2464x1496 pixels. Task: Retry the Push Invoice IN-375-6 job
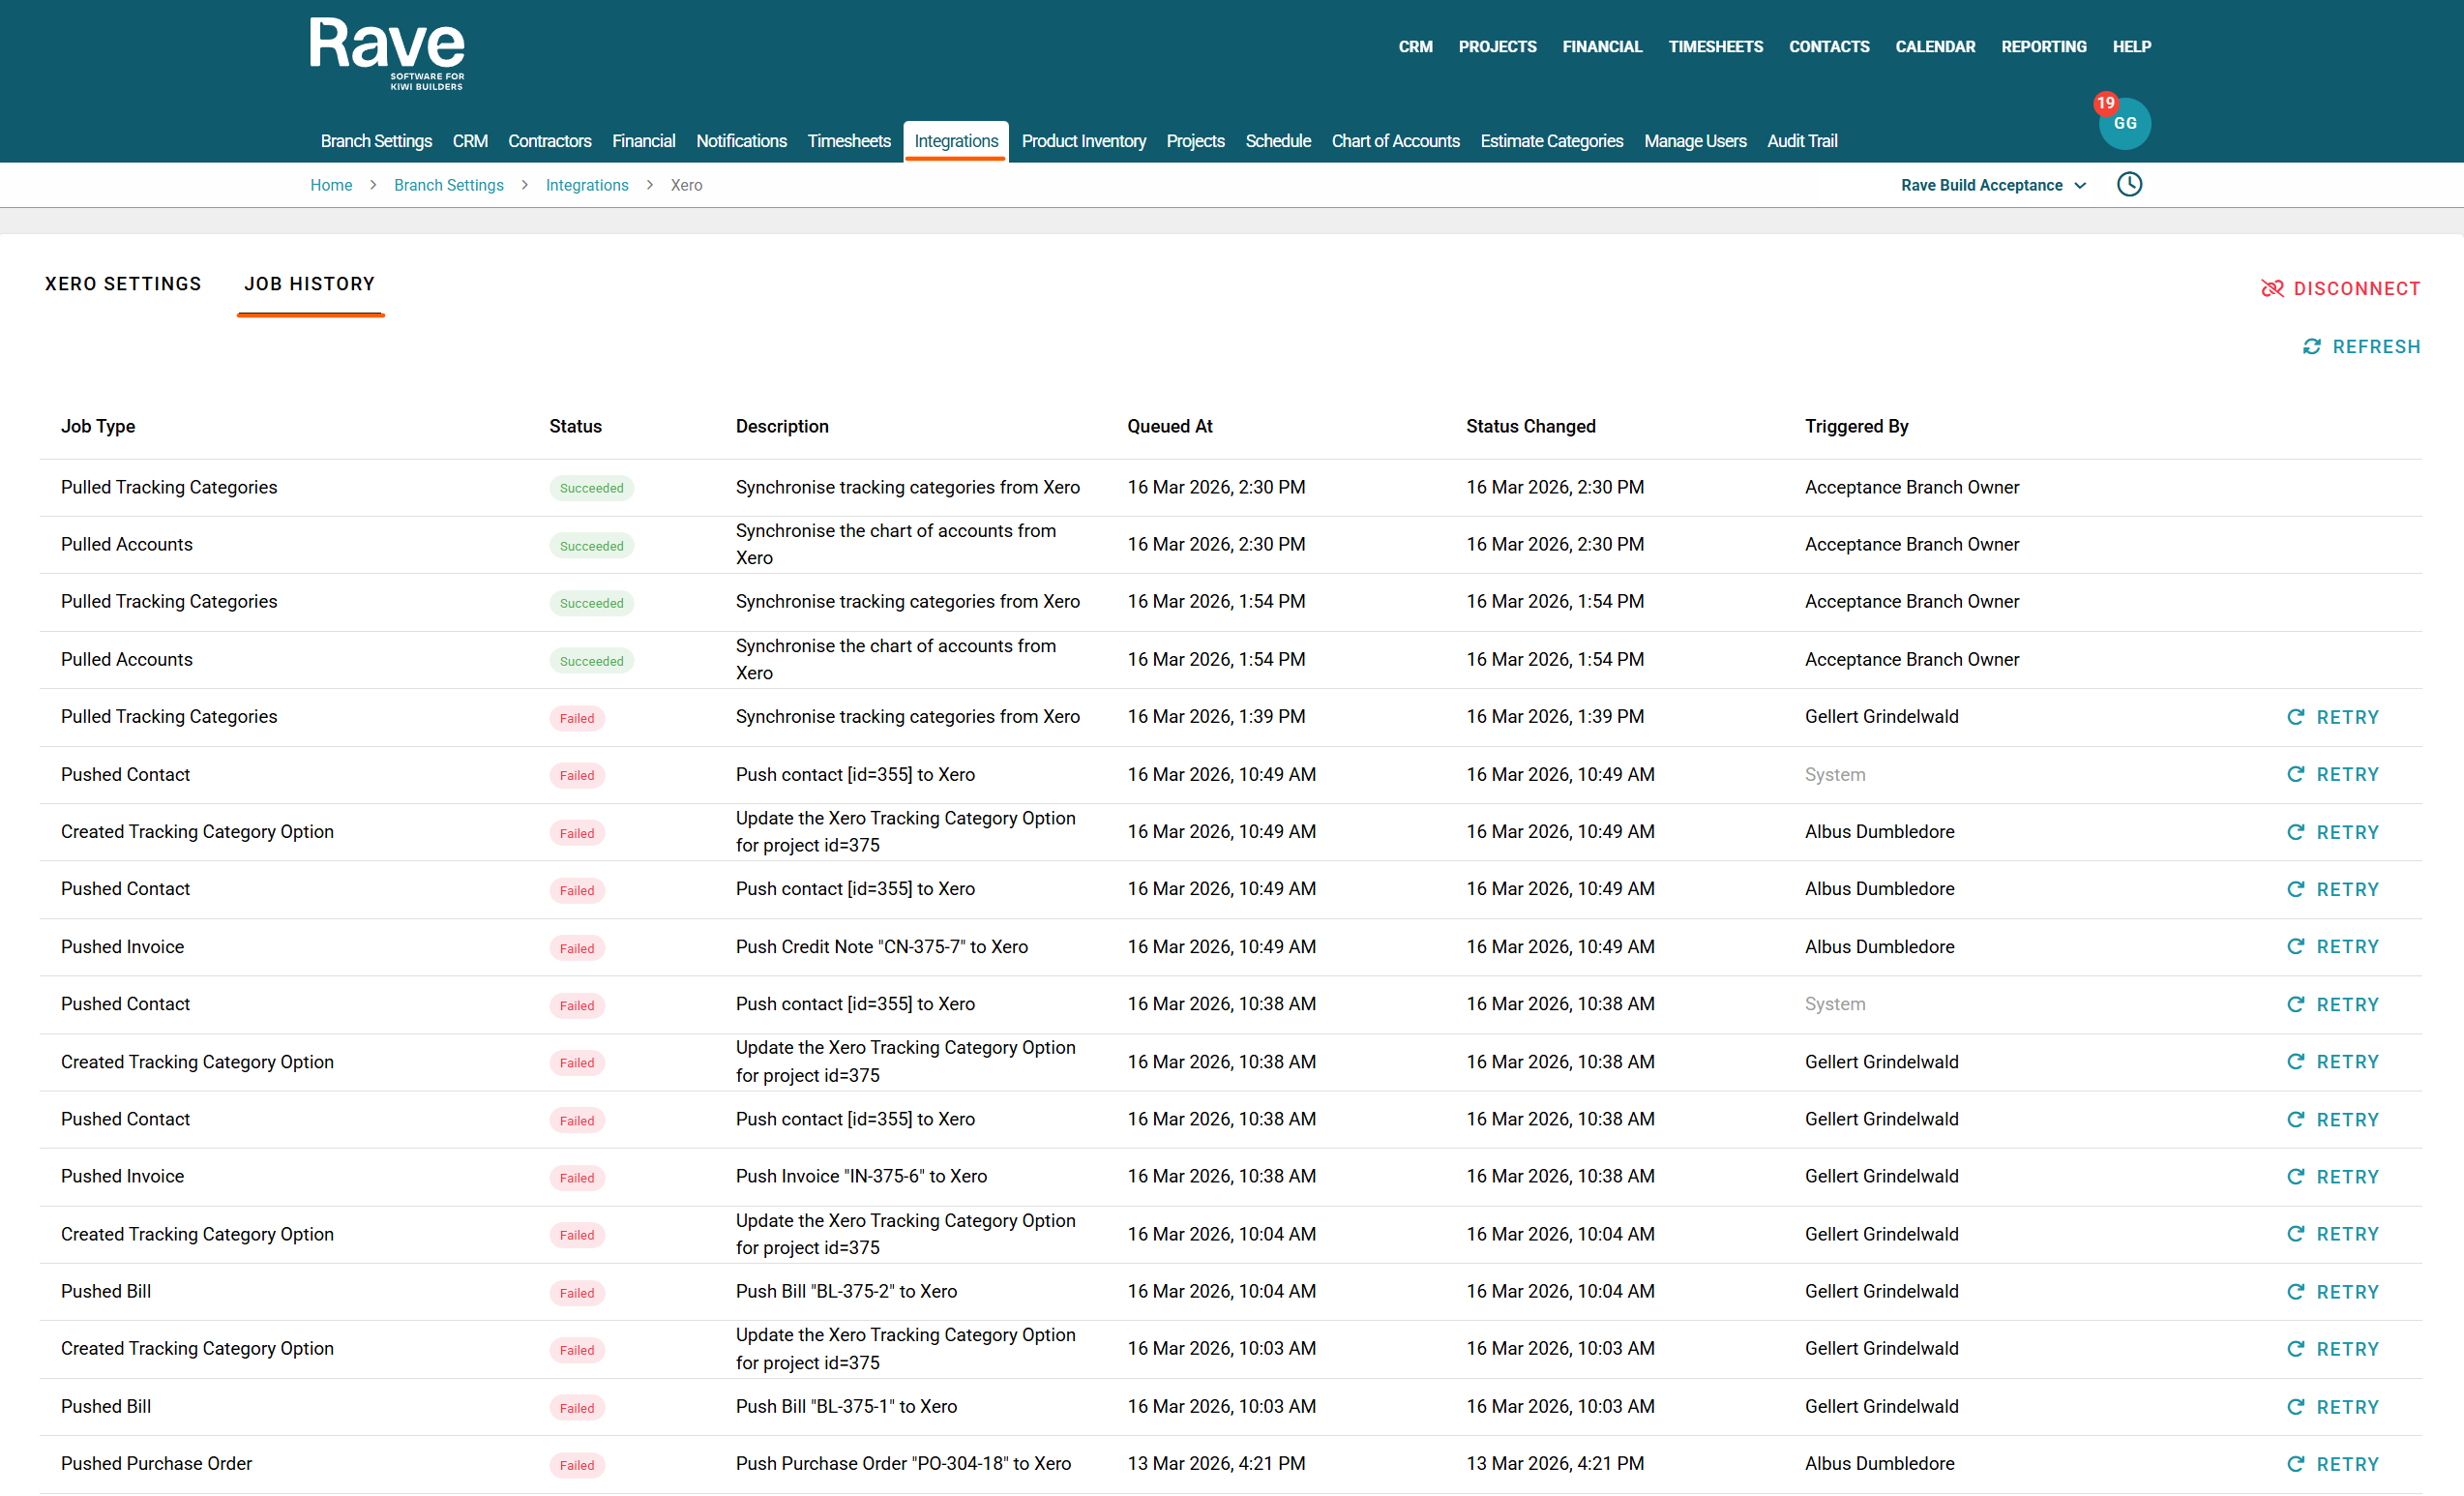2333,1177
